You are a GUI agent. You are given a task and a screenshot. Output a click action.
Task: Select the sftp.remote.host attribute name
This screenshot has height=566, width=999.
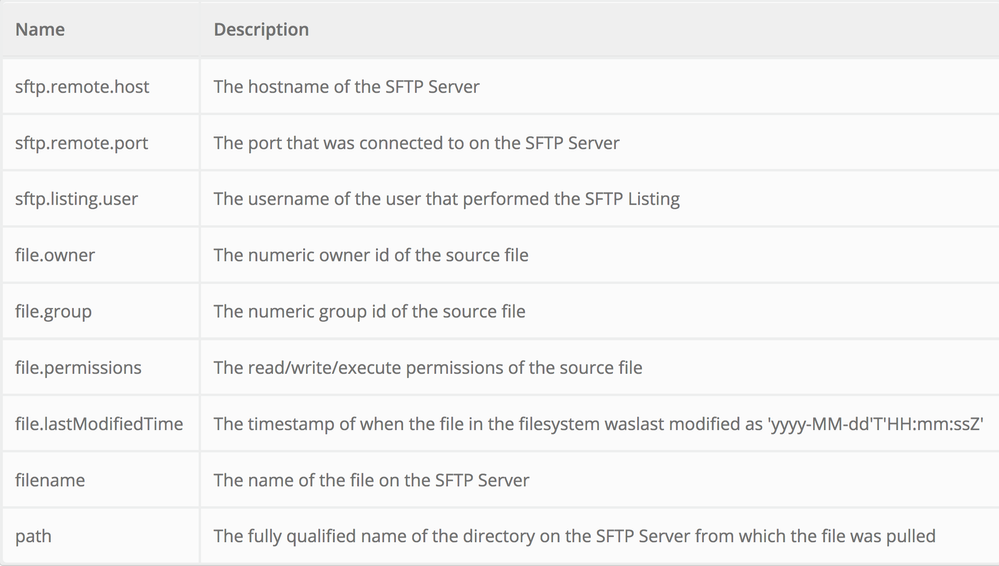click(x=82, y=87)
